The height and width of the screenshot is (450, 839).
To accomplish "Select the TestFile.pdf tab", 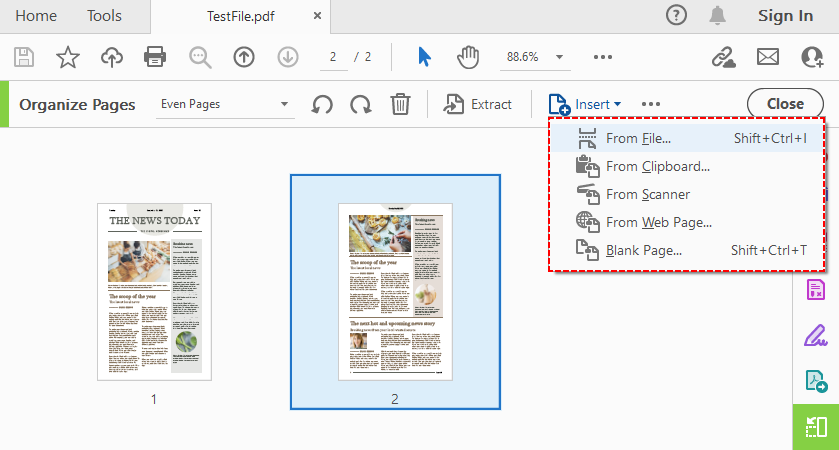I will click(x=241, y=17).
